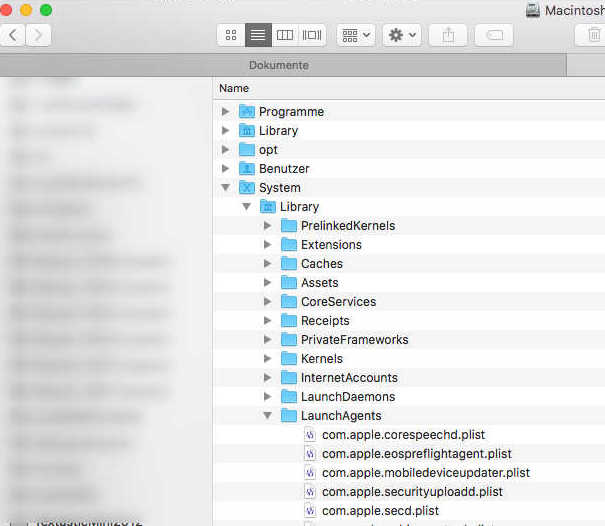Switch to column view mode

[x=285, y=35]
